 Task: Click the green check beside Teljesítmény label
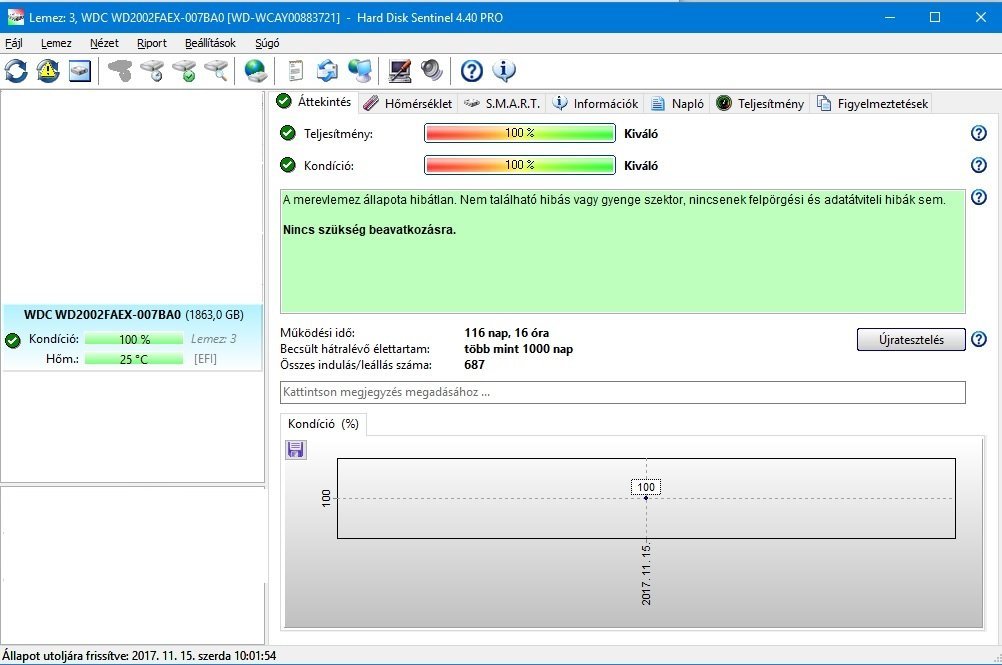(288, 133)
